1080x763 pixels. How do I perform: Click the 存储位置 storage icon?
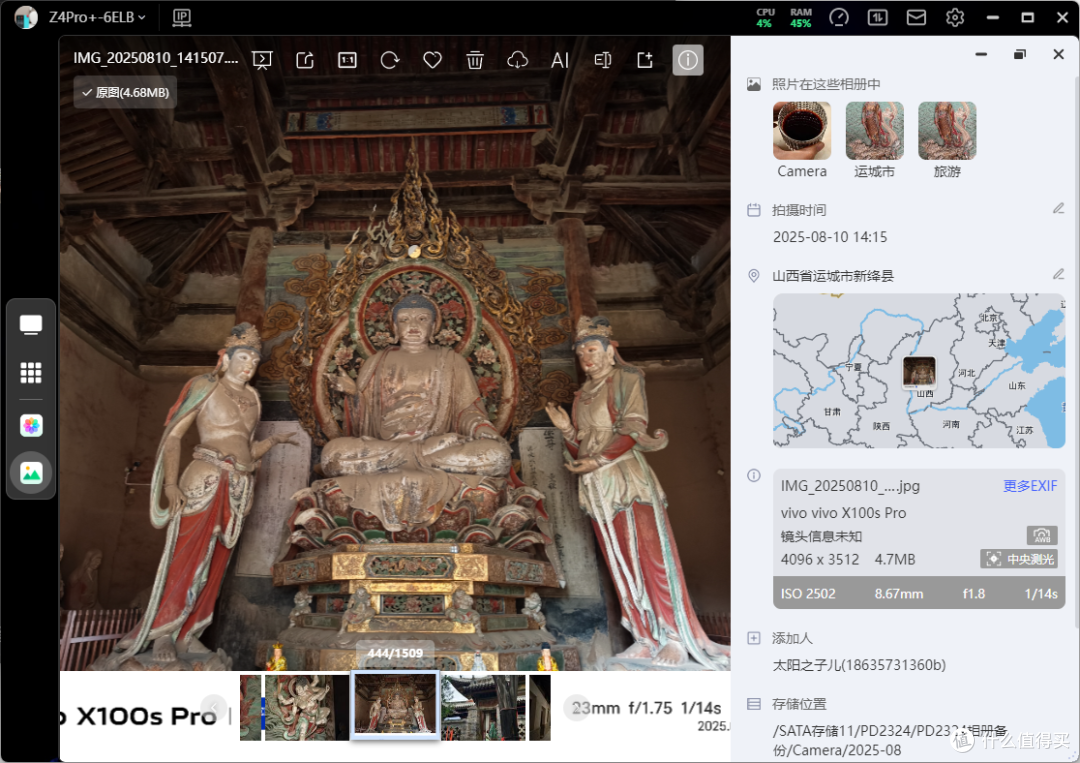coord(754,704)
